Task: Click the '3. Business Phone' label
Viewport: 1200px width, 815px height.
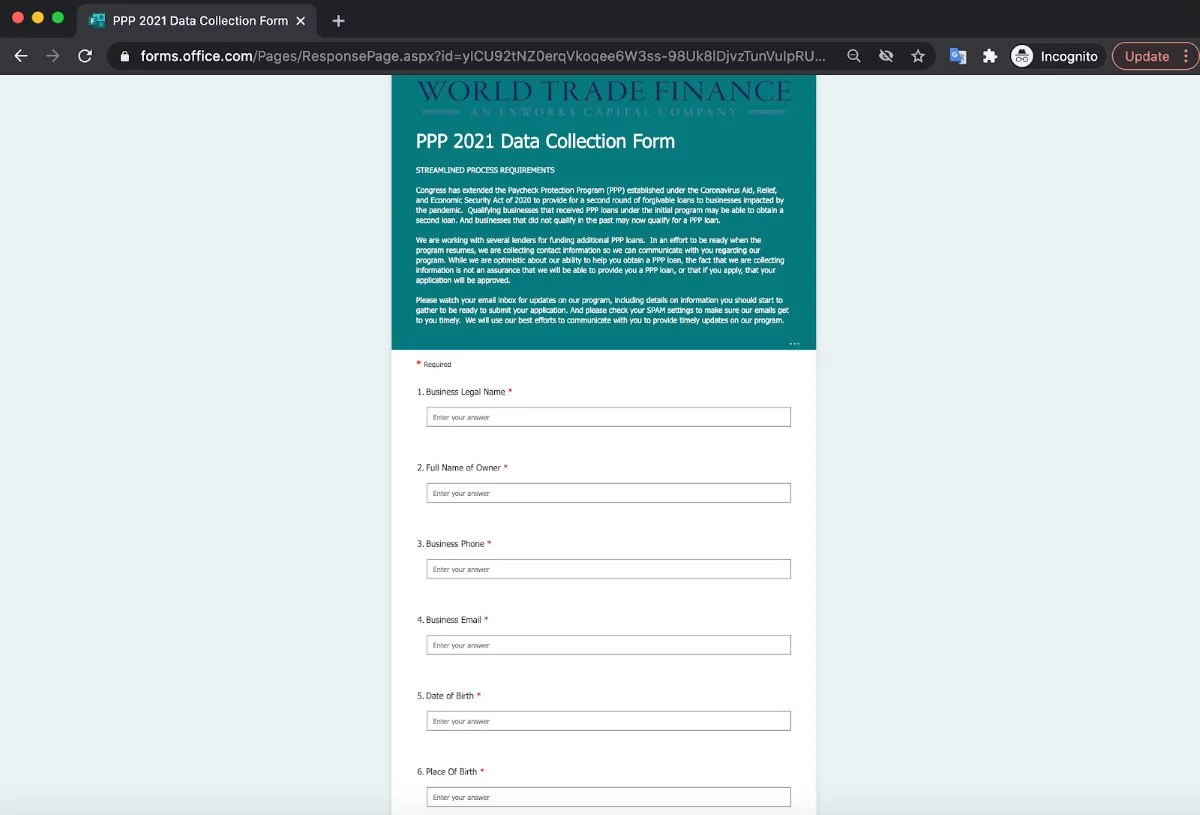Action: [x=454, y=544]
